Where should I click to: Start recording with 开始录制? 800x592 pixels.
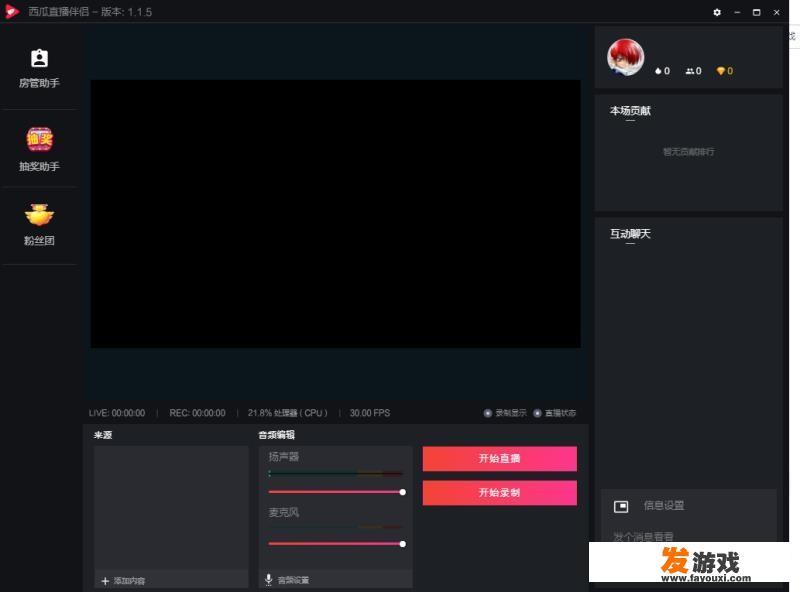[x=499, y=492]
